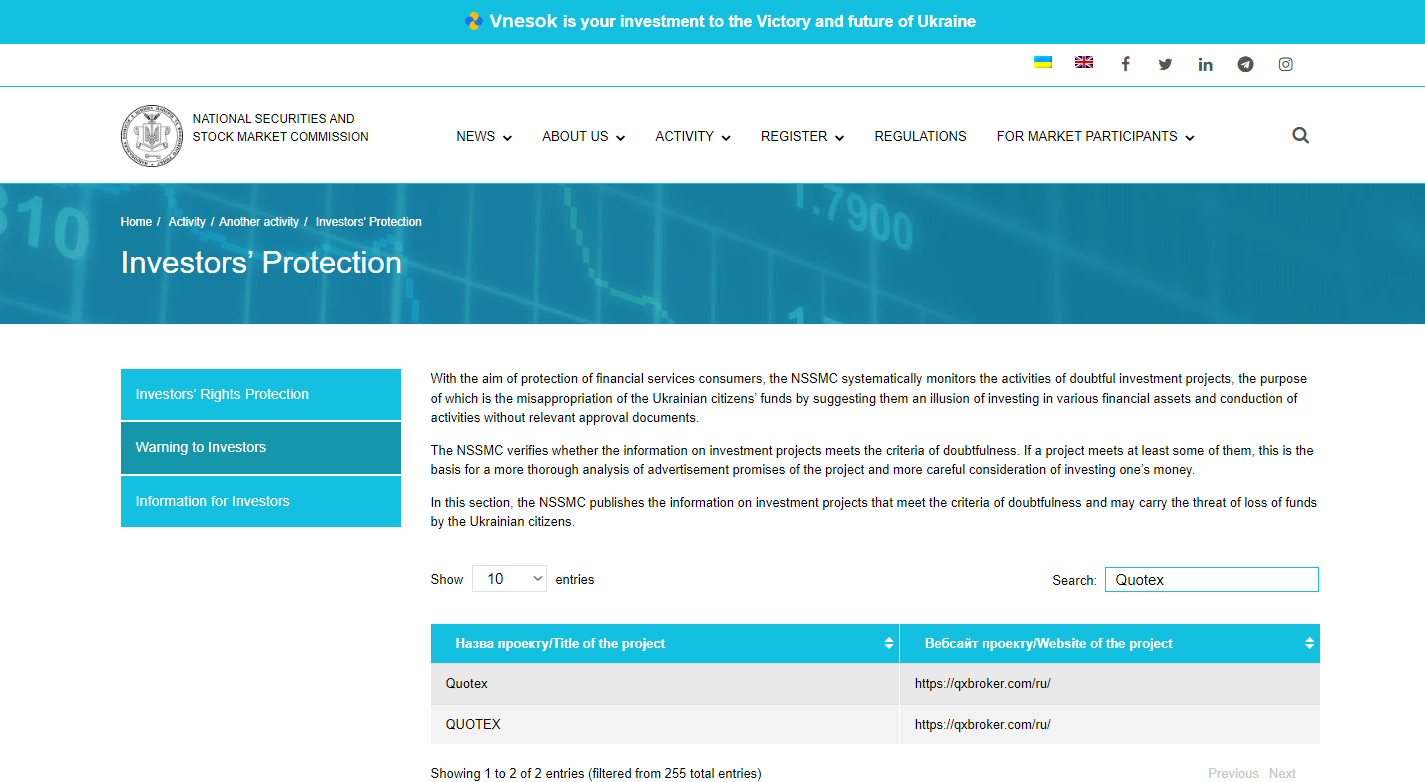Click the NSSMC emblem logo
The width and height of the screenshot is (1425, 782).
coord(152,135)
